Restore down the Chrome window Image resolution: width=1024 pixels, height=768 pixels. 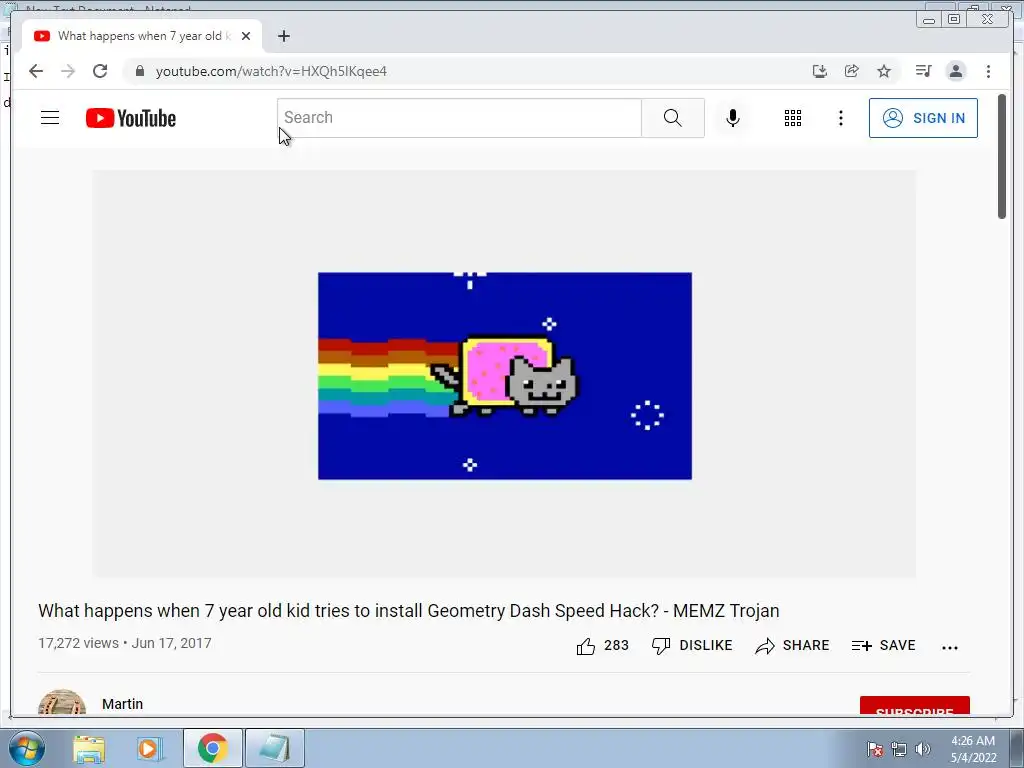[953, 20]
